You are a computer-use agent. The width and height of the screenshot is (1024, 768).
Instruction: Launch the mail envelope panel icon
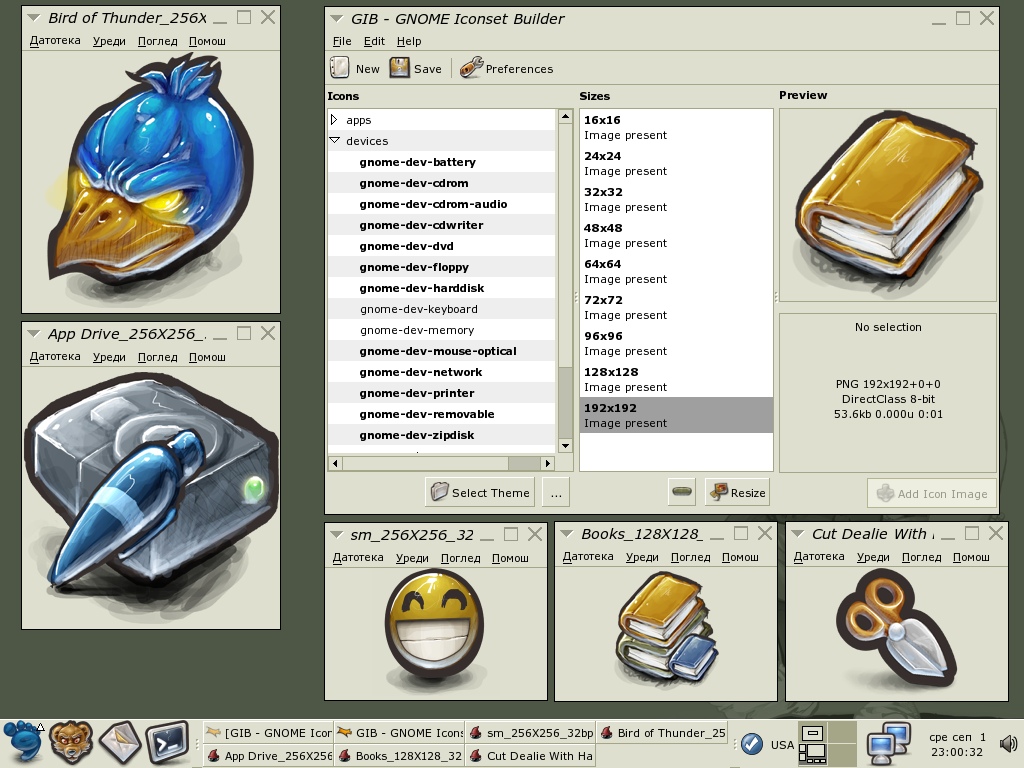pyautogui.click(x=118, y=743)
